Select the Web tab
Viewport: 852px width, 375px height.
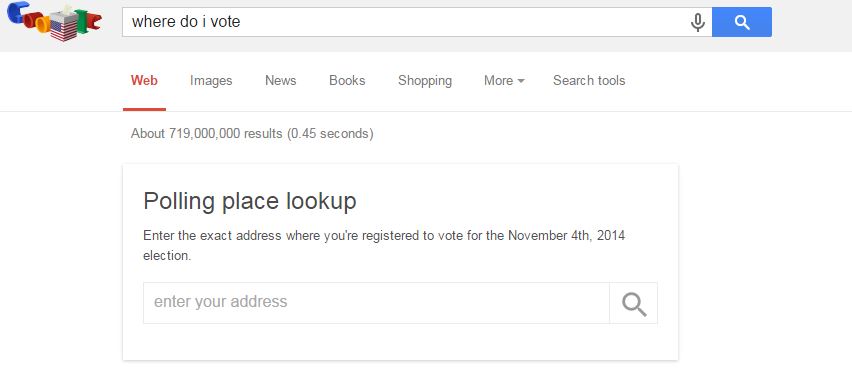point(144,80)
